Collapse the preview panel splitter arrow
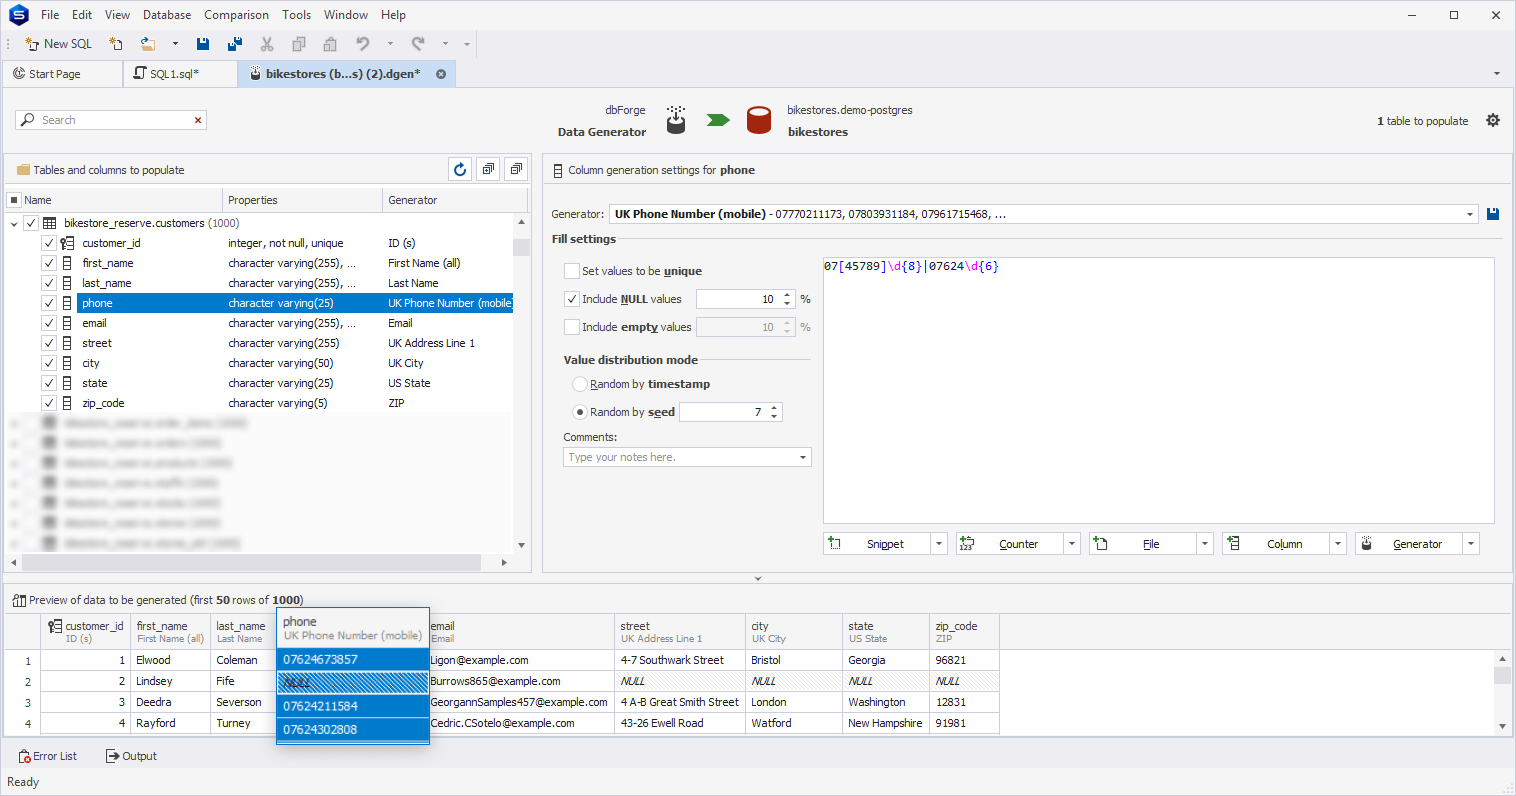Screen dimensions: 1516x796 pyautogui.click(x=758, y=578)
